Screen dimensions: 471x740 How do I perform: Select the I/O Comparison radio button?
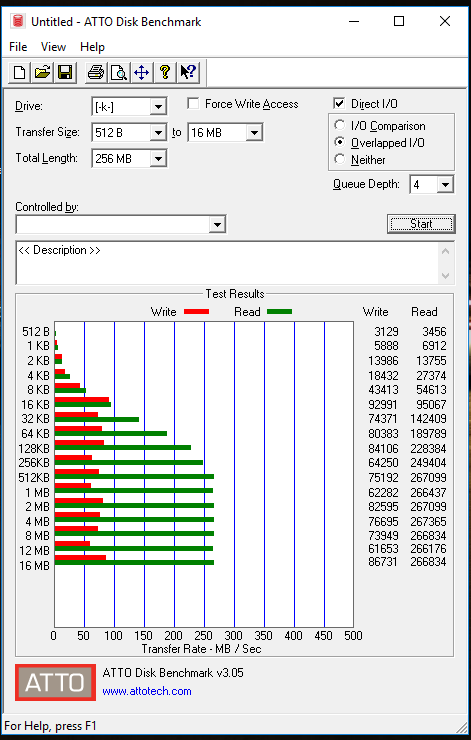point(339,125)
